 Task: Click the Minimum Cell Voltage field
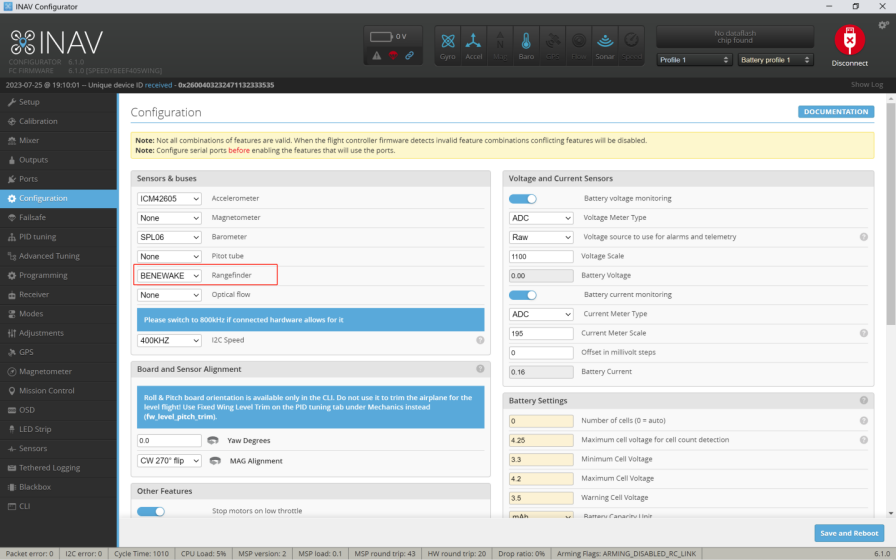click(541, 459)
